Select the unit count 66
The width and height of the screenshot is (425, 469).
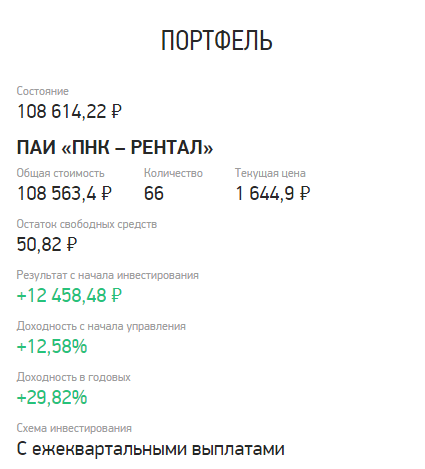point(154,193)
